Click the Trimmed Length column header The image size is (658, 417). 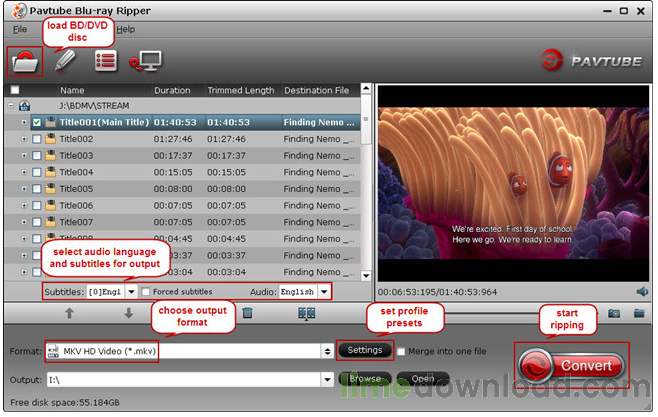pyautogui.click(x=240, y=90)
